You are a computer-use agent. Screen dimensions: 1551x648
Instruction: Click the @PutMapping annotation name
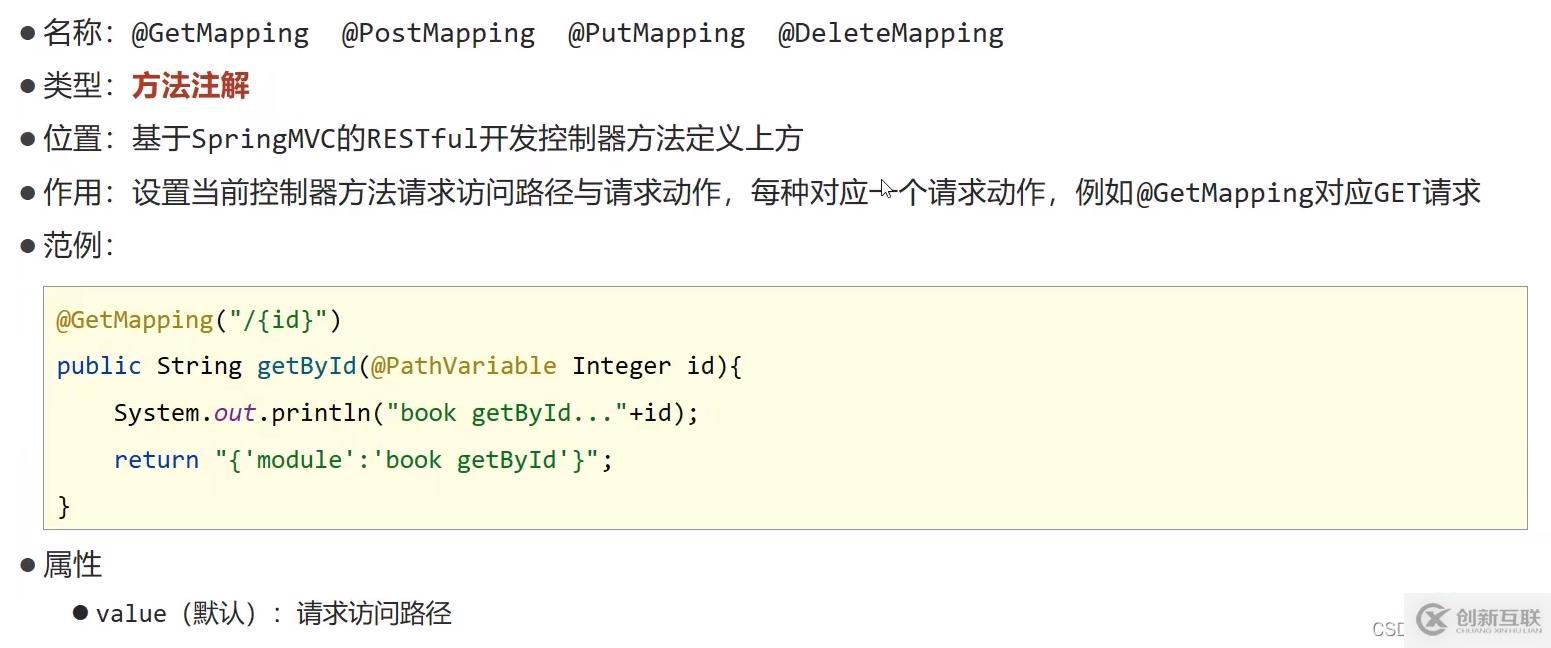pos(656,33)
